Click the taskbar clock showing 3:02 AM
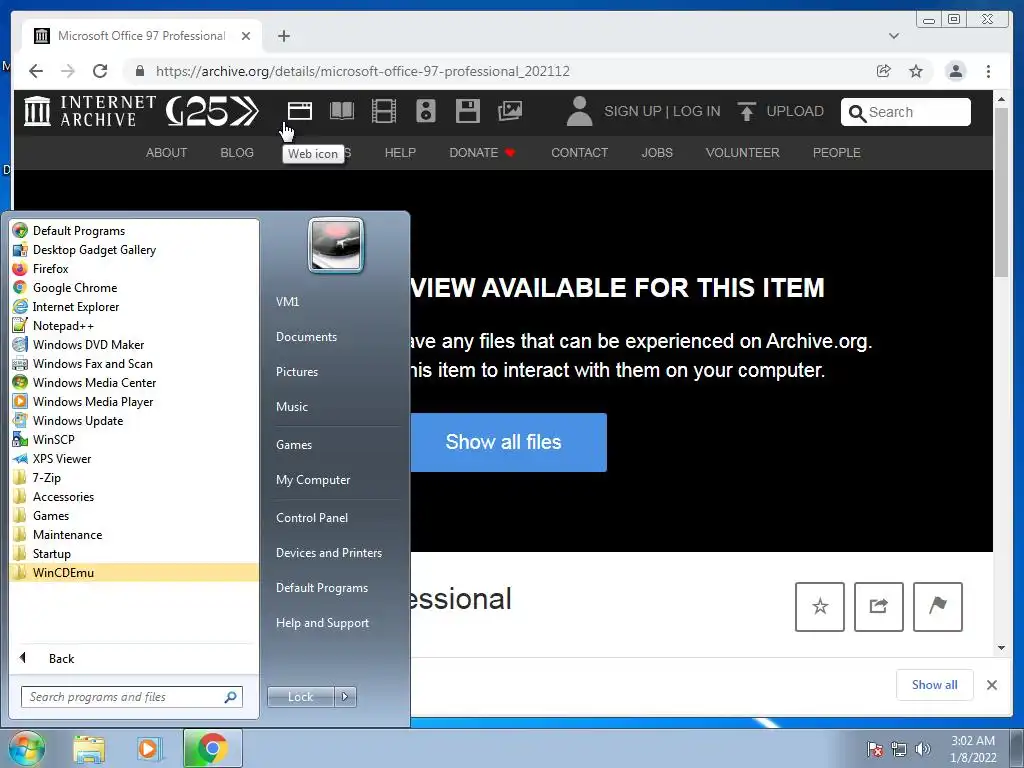This screenshot has width=1024, height=768. 973,748
